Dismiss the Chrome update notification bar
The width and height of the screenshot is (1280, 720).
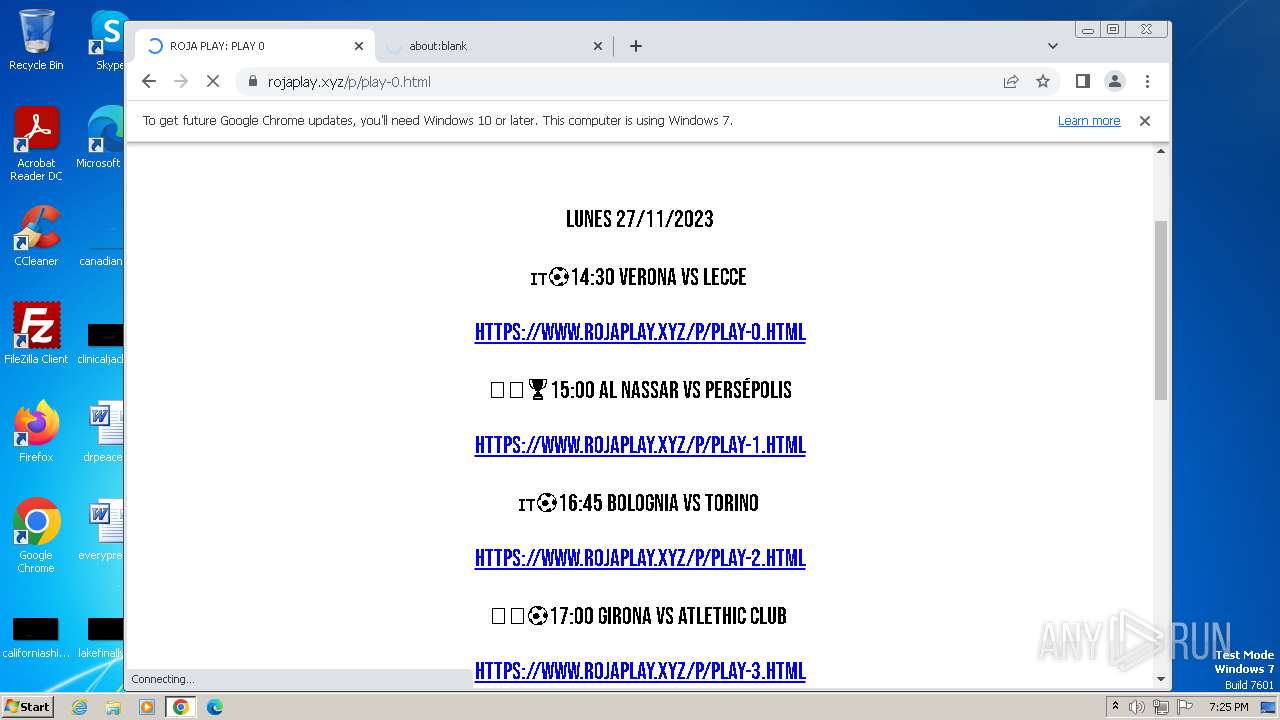point(1145,121)
